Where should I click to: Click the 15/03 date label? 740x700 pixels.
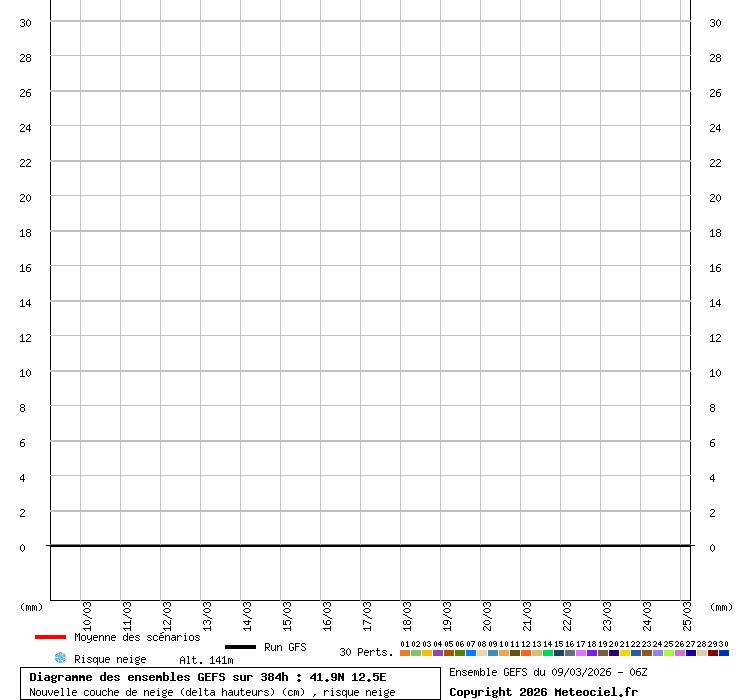288,612
